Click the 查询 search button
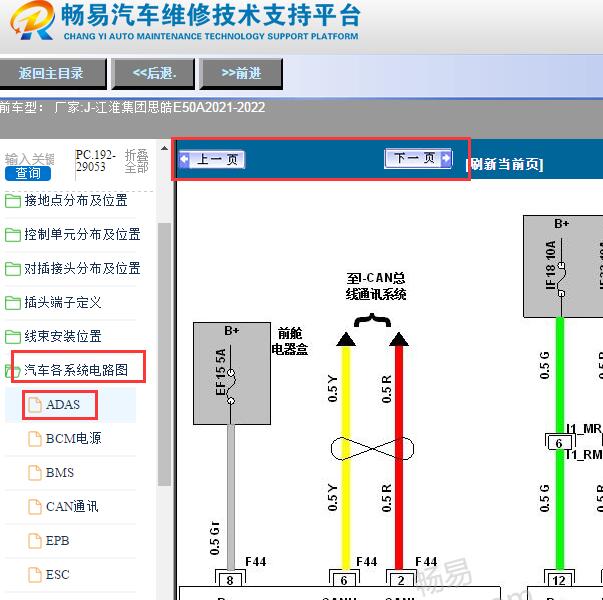This screenshot has width=603, height=600. (x=28, y=173)
